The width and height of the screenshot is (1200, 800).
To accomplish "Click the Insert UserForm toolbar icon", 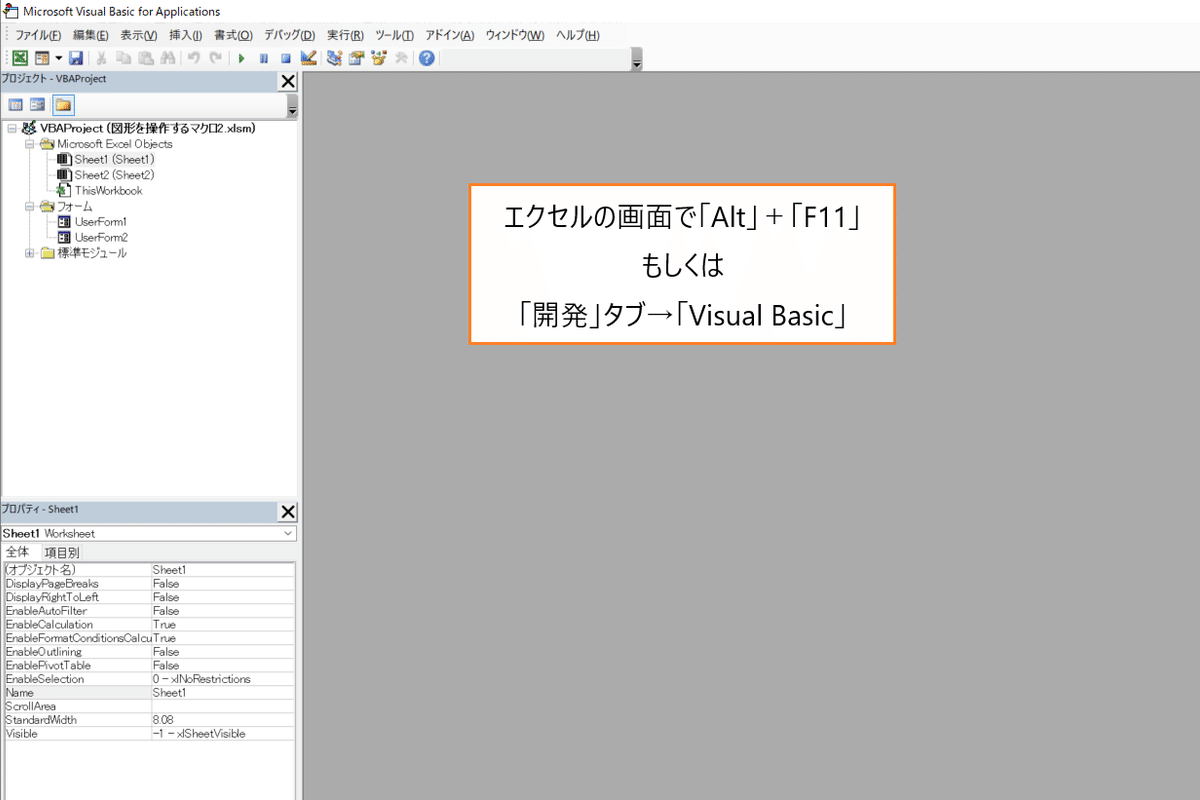I will (x=42, y=58).
